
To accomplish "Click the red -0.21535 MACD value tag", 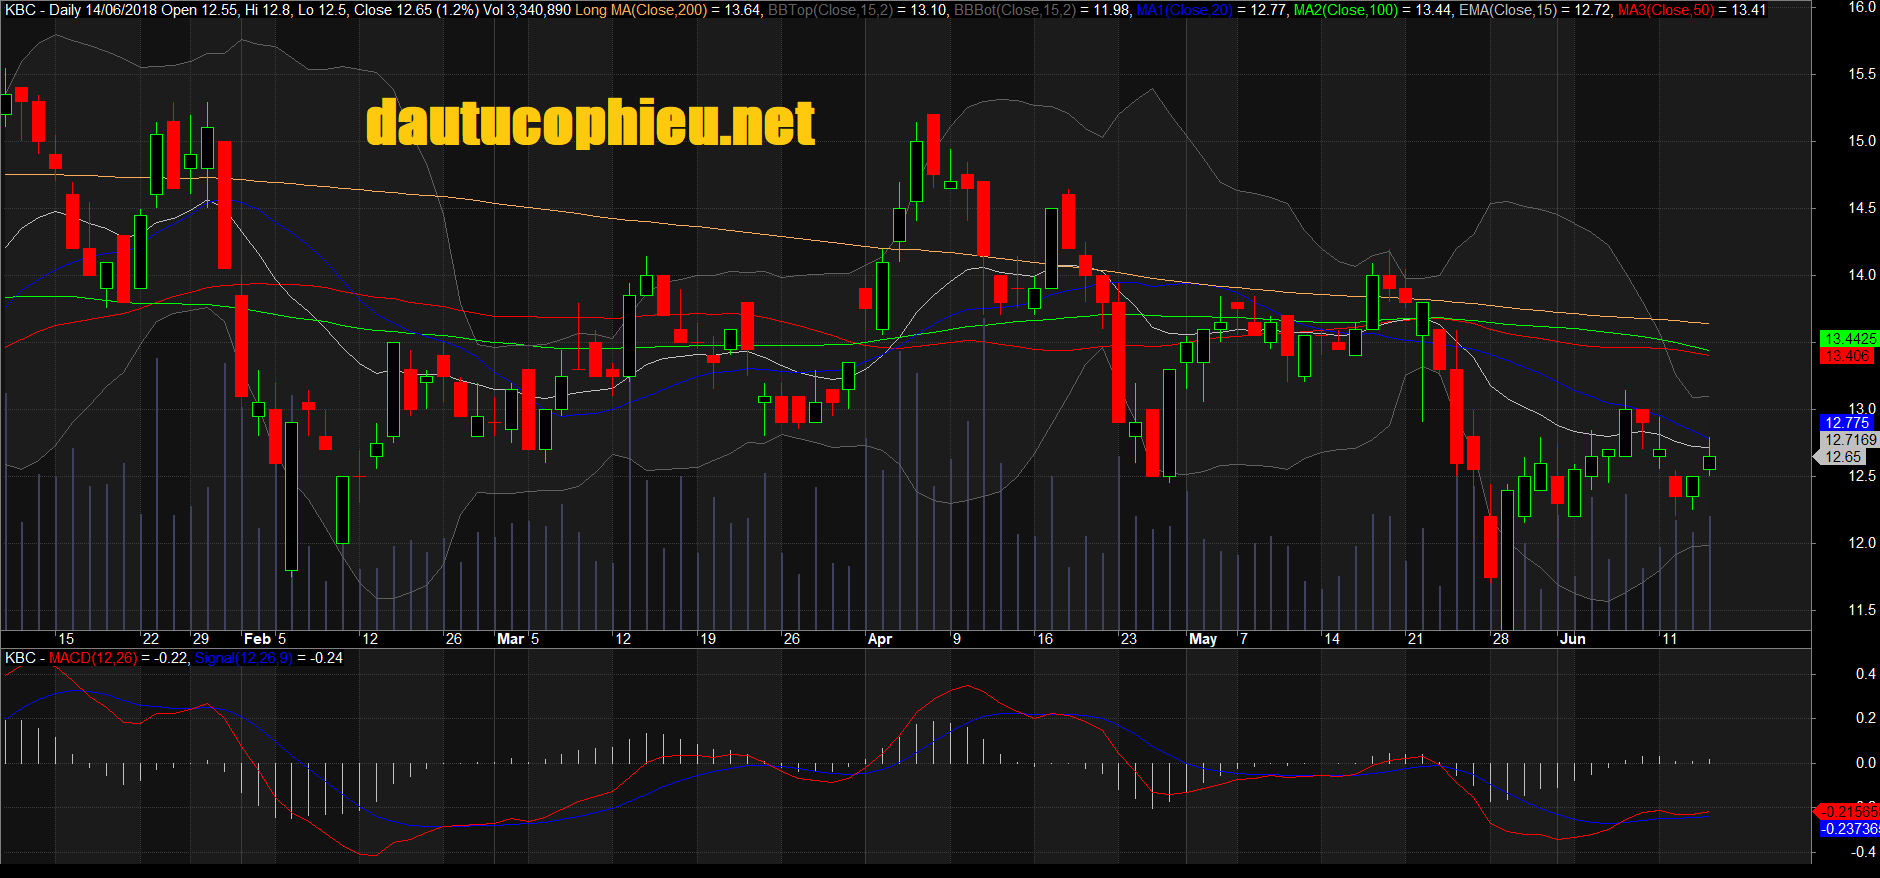I will pyautogui.click(x=1849, y=811).
